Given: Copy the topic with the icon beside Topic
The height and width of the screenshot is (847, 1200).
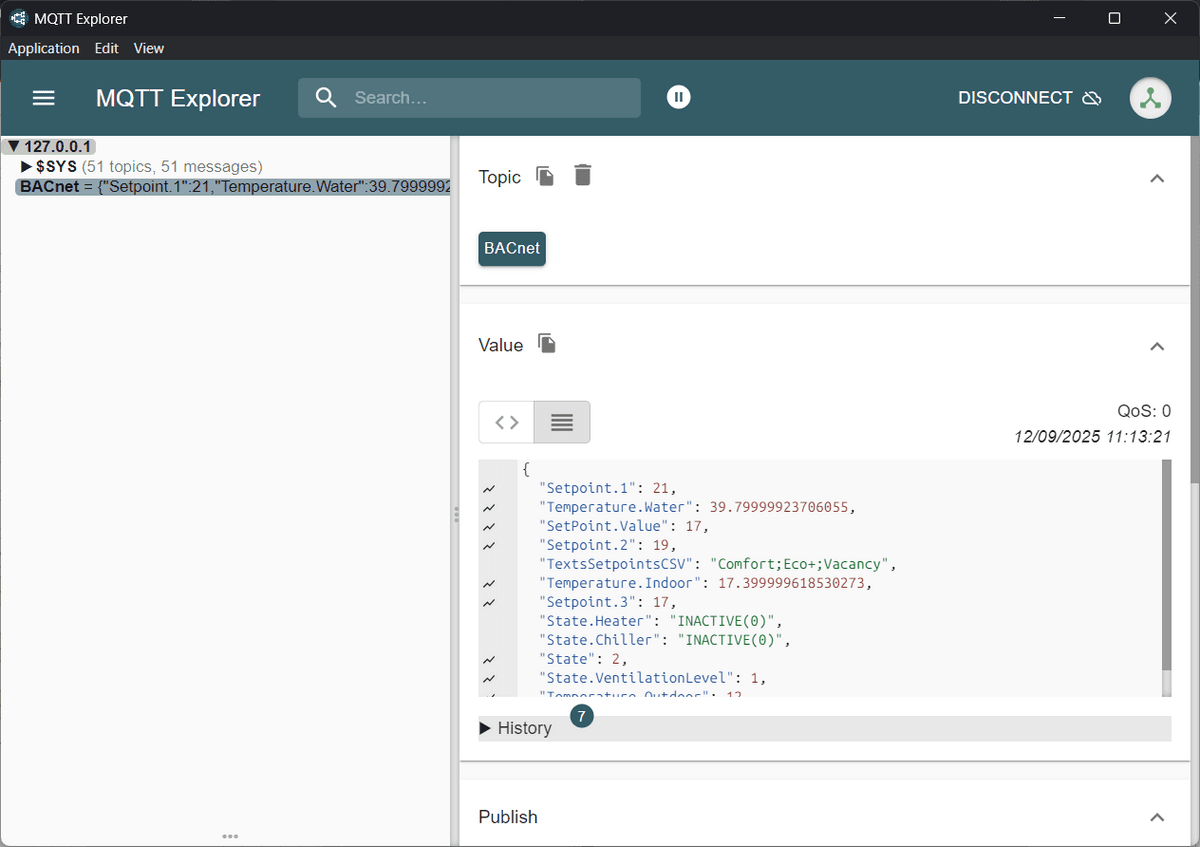Looking at the screenshot, I should click(545, 176).
